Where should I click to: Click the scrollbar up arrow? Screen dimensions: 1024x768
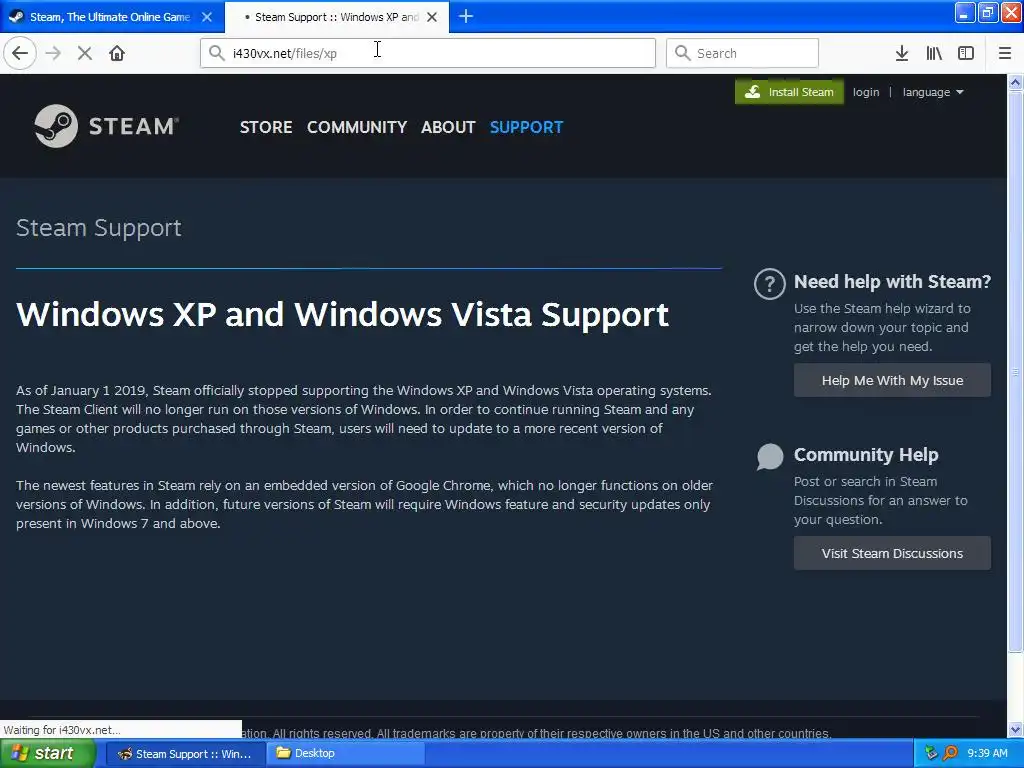1016,82
